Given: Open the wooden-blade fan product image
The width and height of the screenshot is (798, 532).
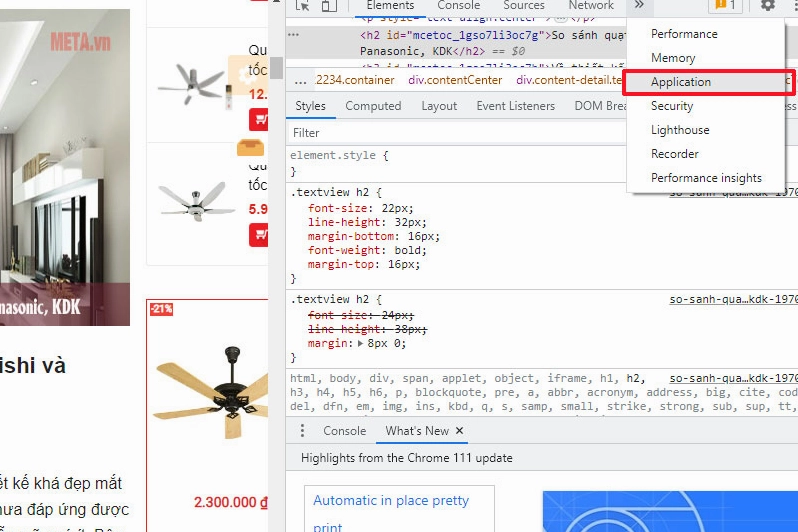Looking at the screenshot, I should pos(213,392).
